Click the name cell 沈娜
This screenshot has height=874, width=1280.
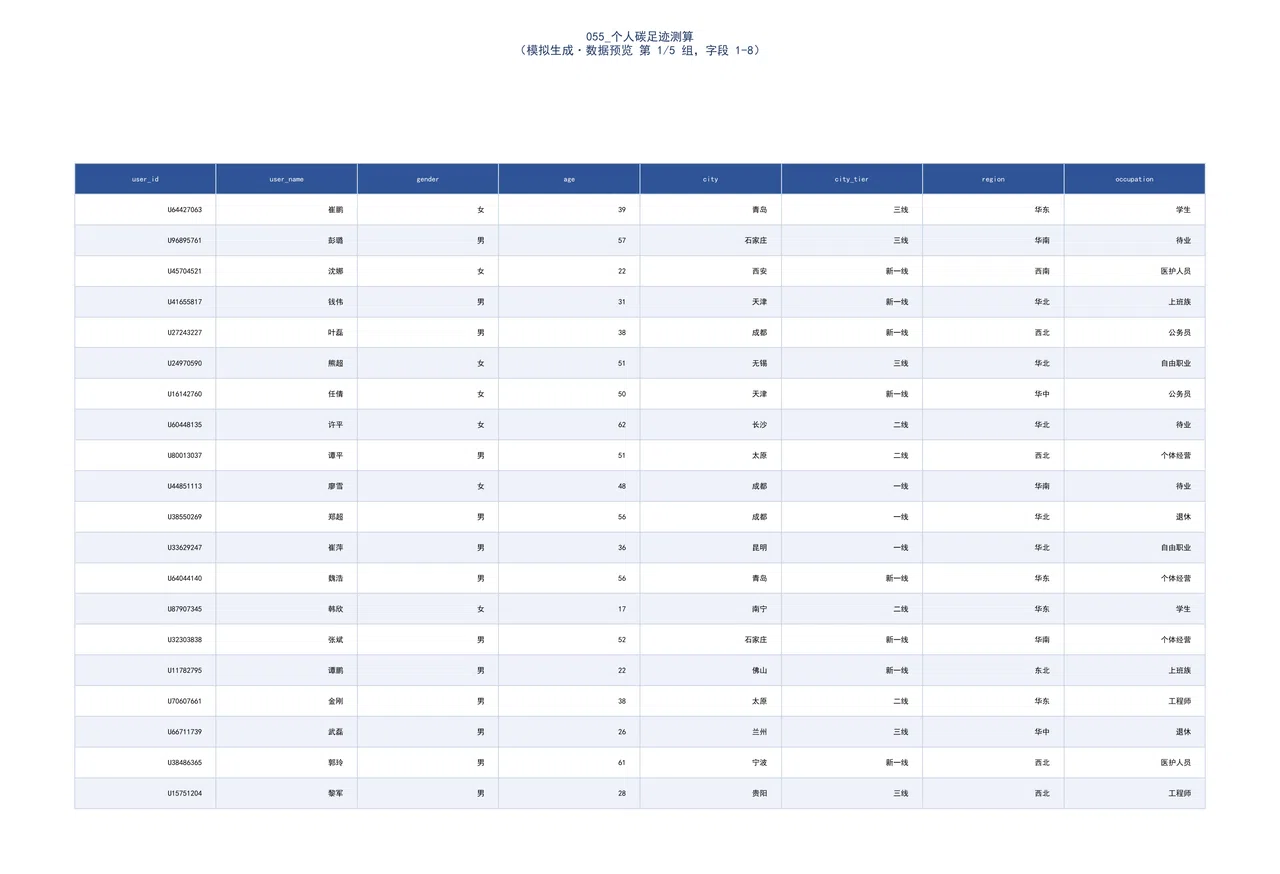(286, 271)
